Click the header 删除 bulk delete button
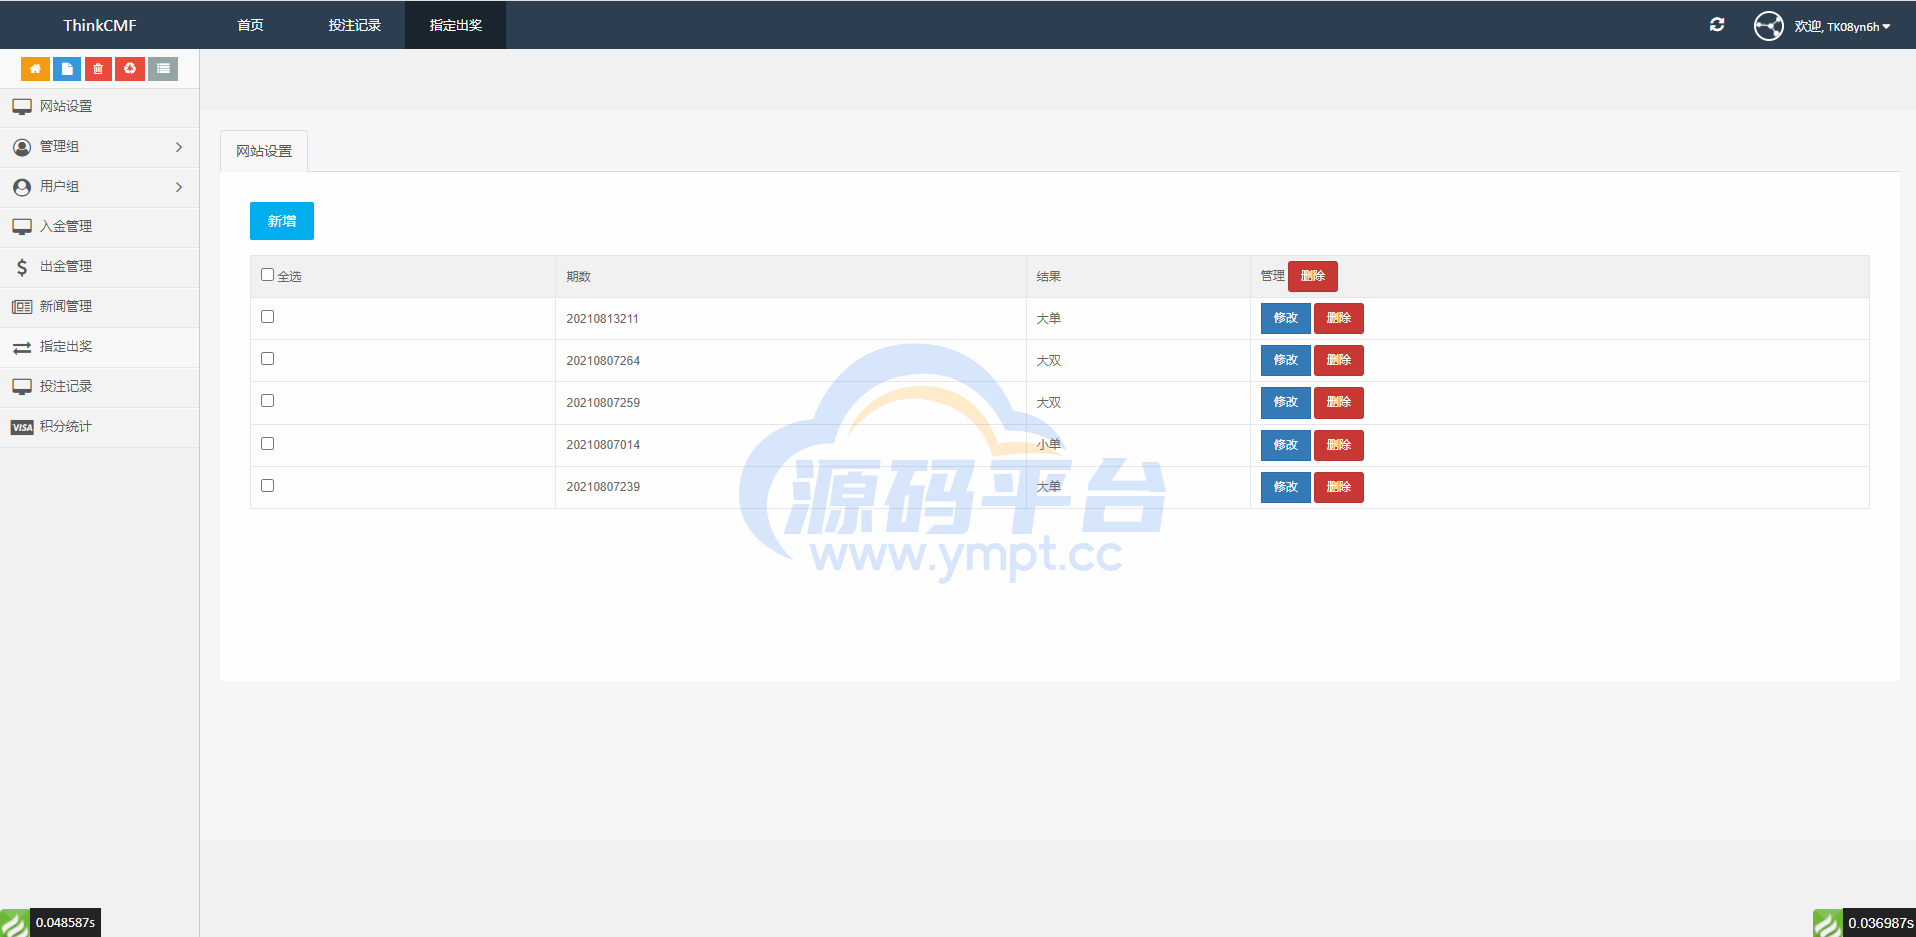The width and height of the screenshot is (1916, 937). [x=1313, y=276]
